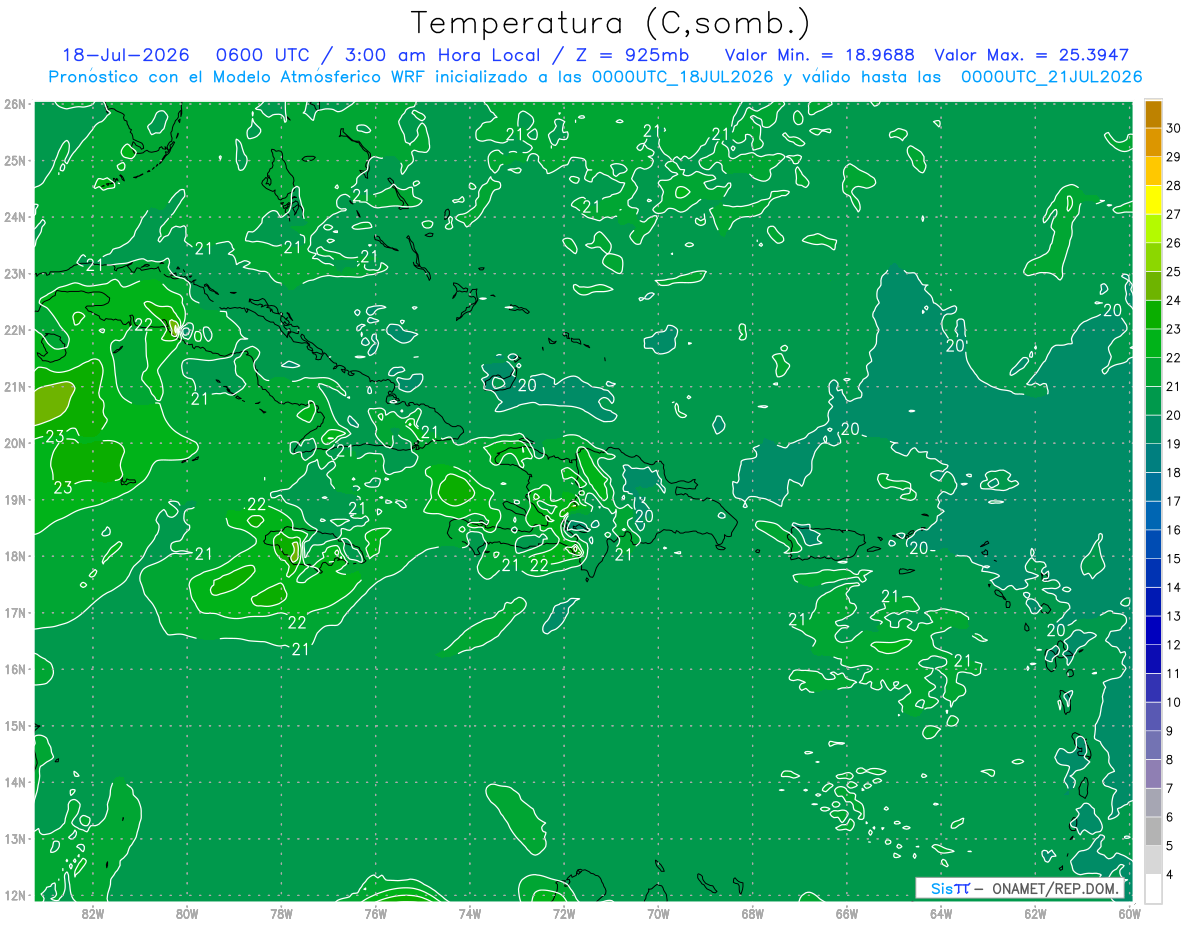Click the '78W' longitude axis label
The image size is (1200, 927).
coord(281,913)
